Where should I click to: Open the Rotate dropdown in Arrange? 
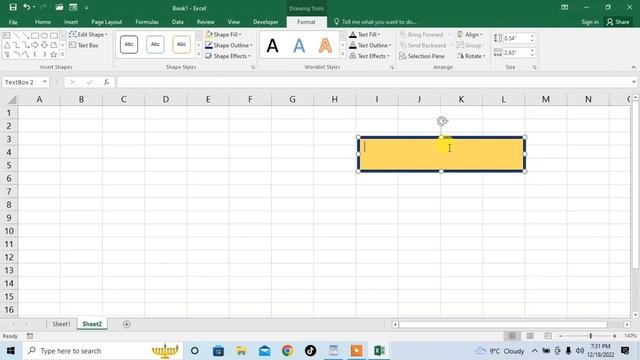[x=471, y=56]
